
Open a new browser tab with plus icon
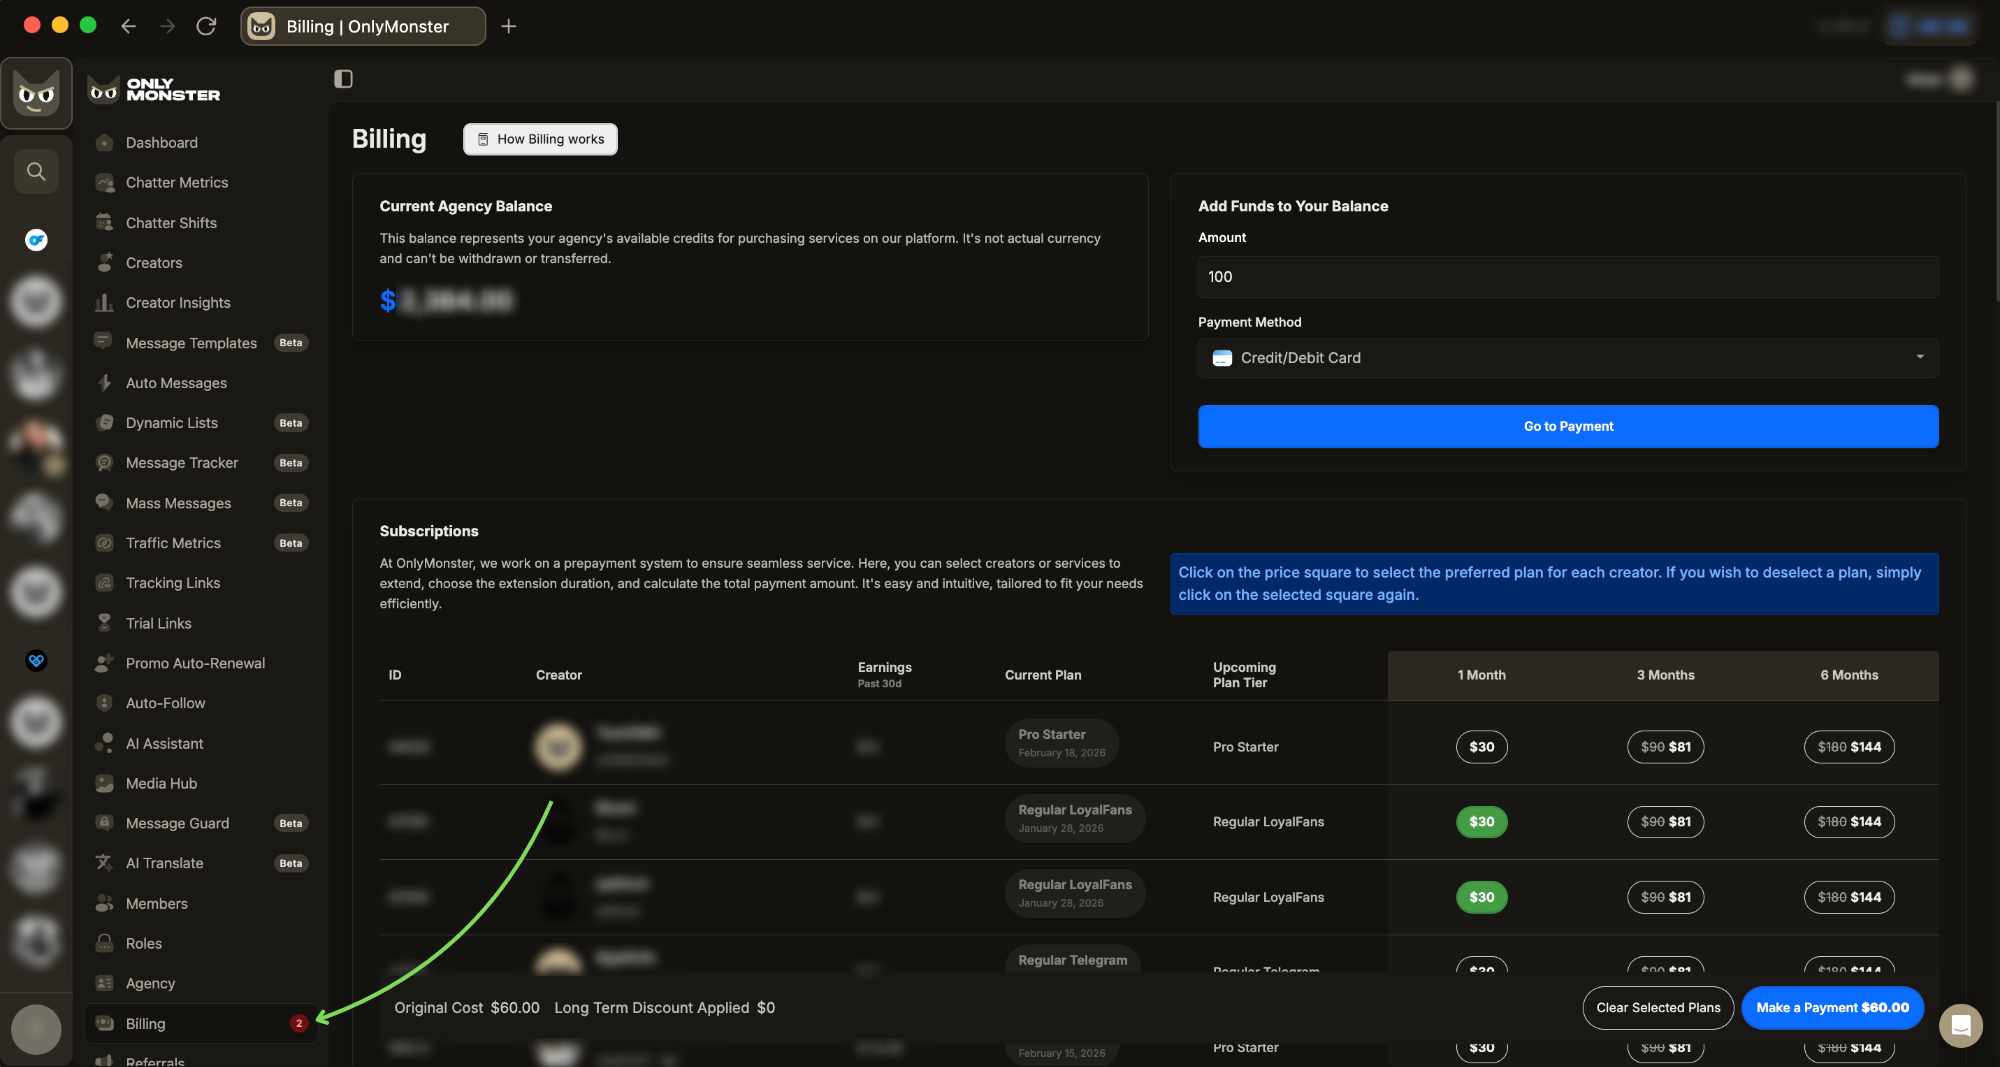[x=508, y=26]
